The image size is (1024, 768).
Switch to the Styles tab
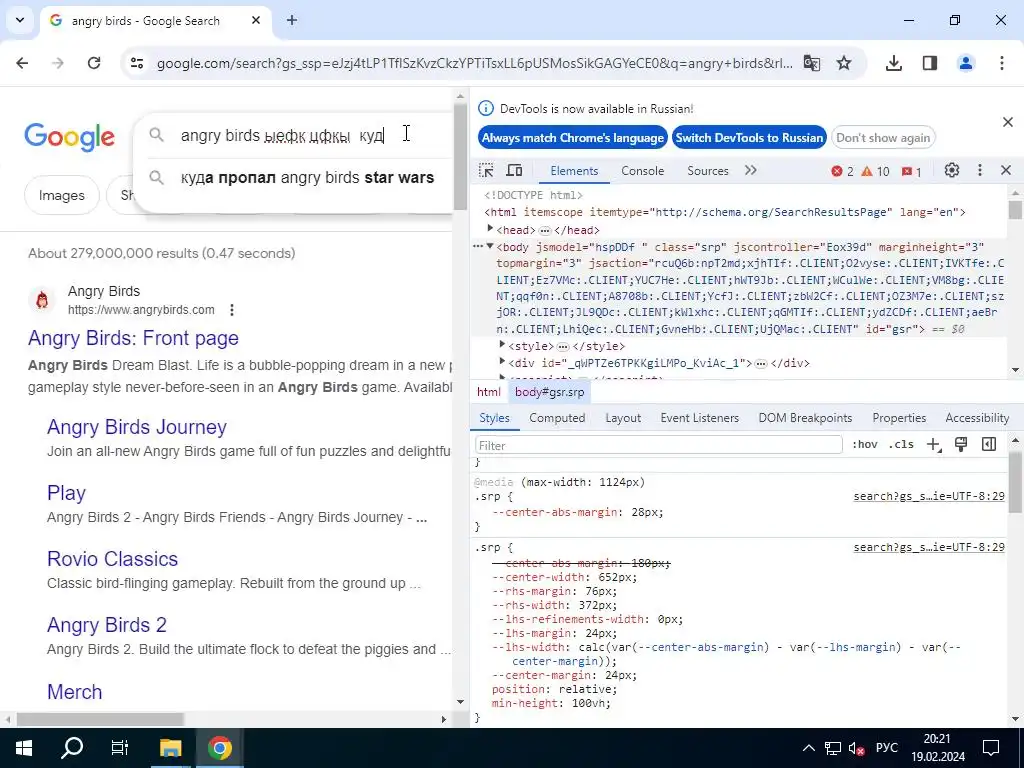pyautogui.click(x=494, y=418)
